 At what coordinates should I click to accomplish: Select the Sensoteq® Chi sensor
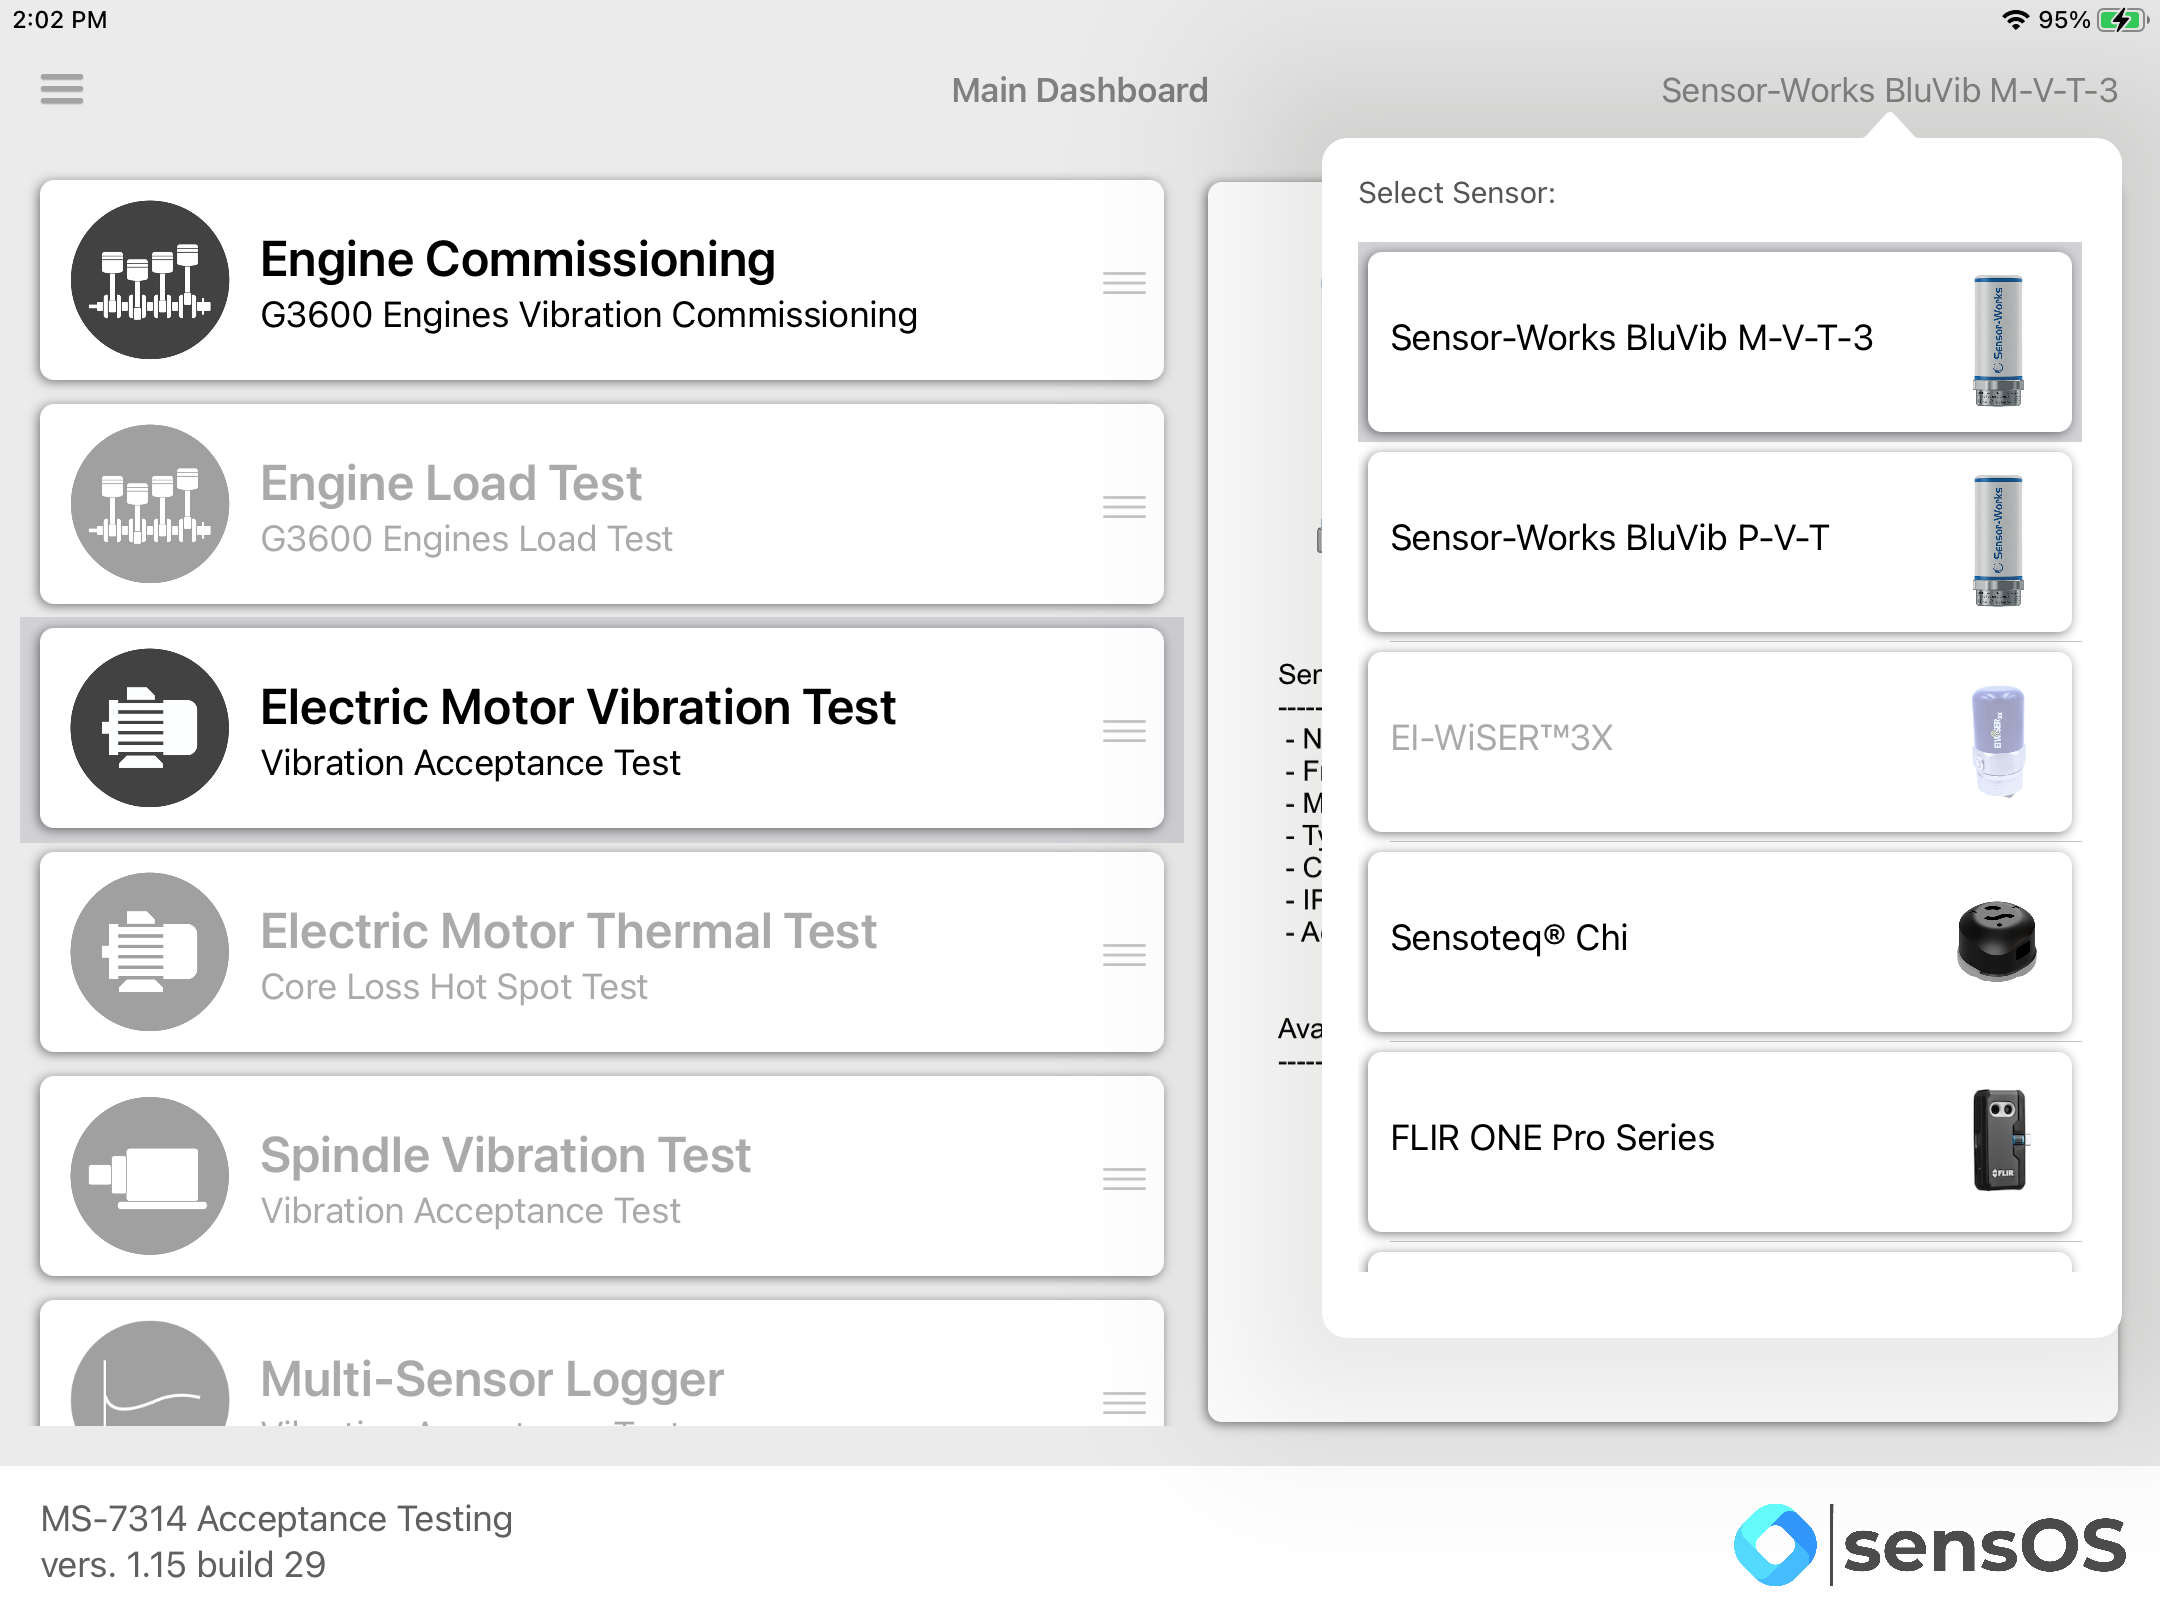1719,942
